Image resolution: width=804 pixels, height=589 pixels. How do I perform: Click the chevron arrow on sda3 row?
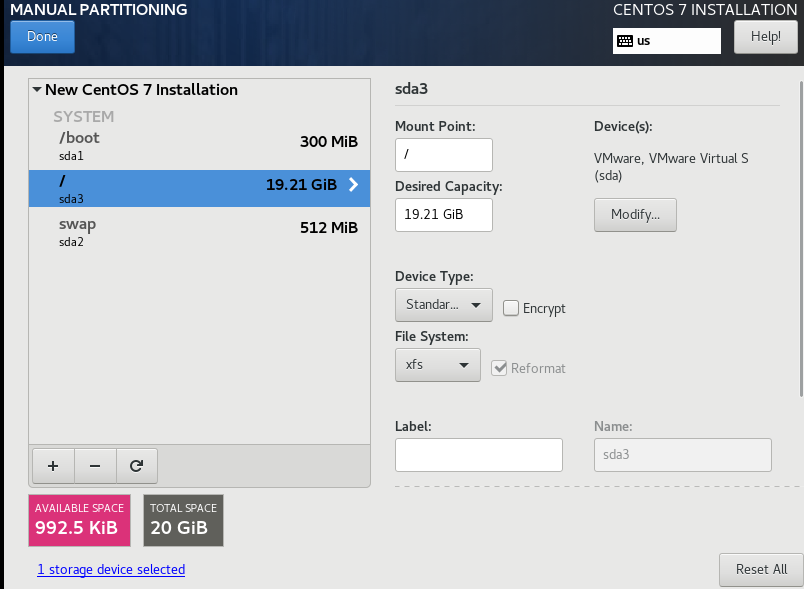[353, 185]
